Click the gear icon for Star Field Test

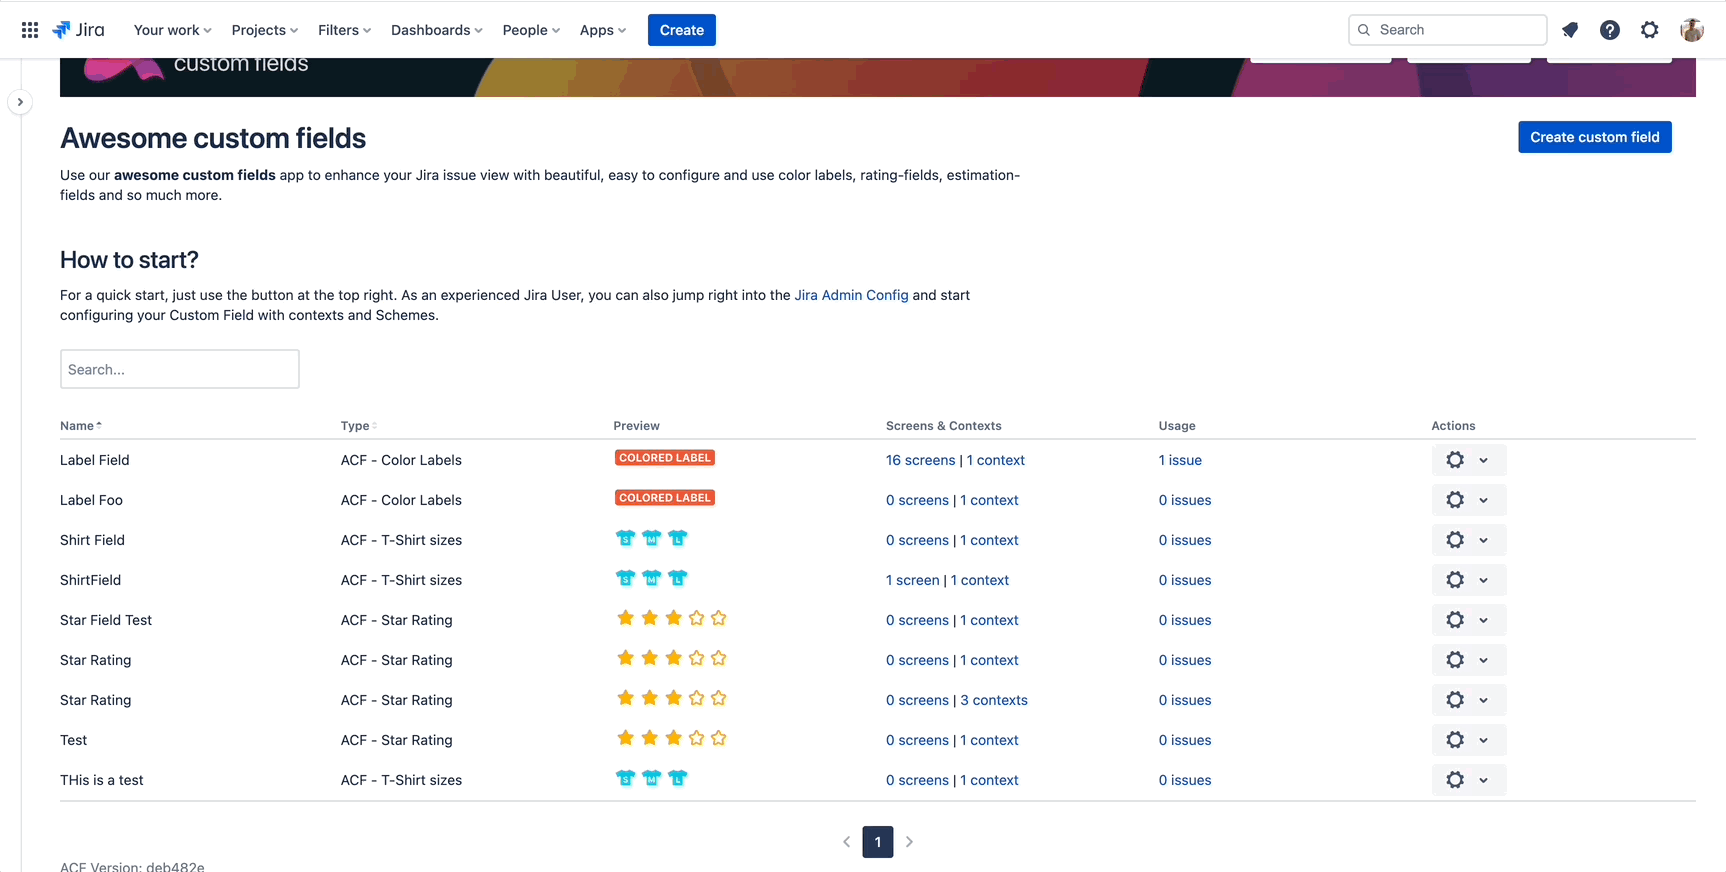[x=1455, y=620]
